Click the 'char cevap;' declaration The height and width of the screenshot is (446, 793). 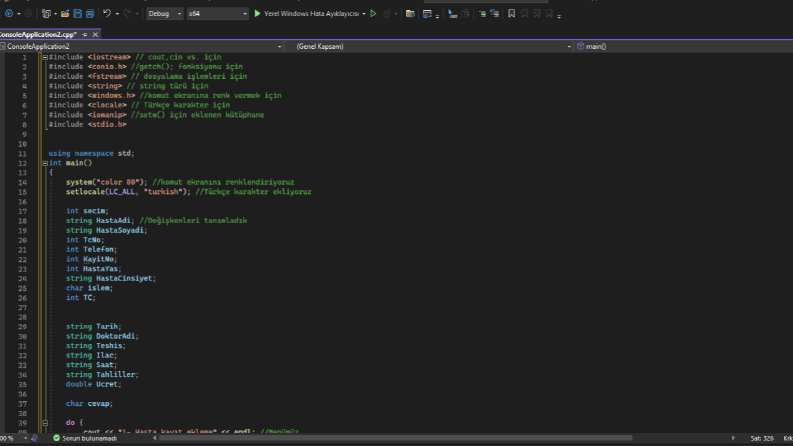tap(90, 404)
